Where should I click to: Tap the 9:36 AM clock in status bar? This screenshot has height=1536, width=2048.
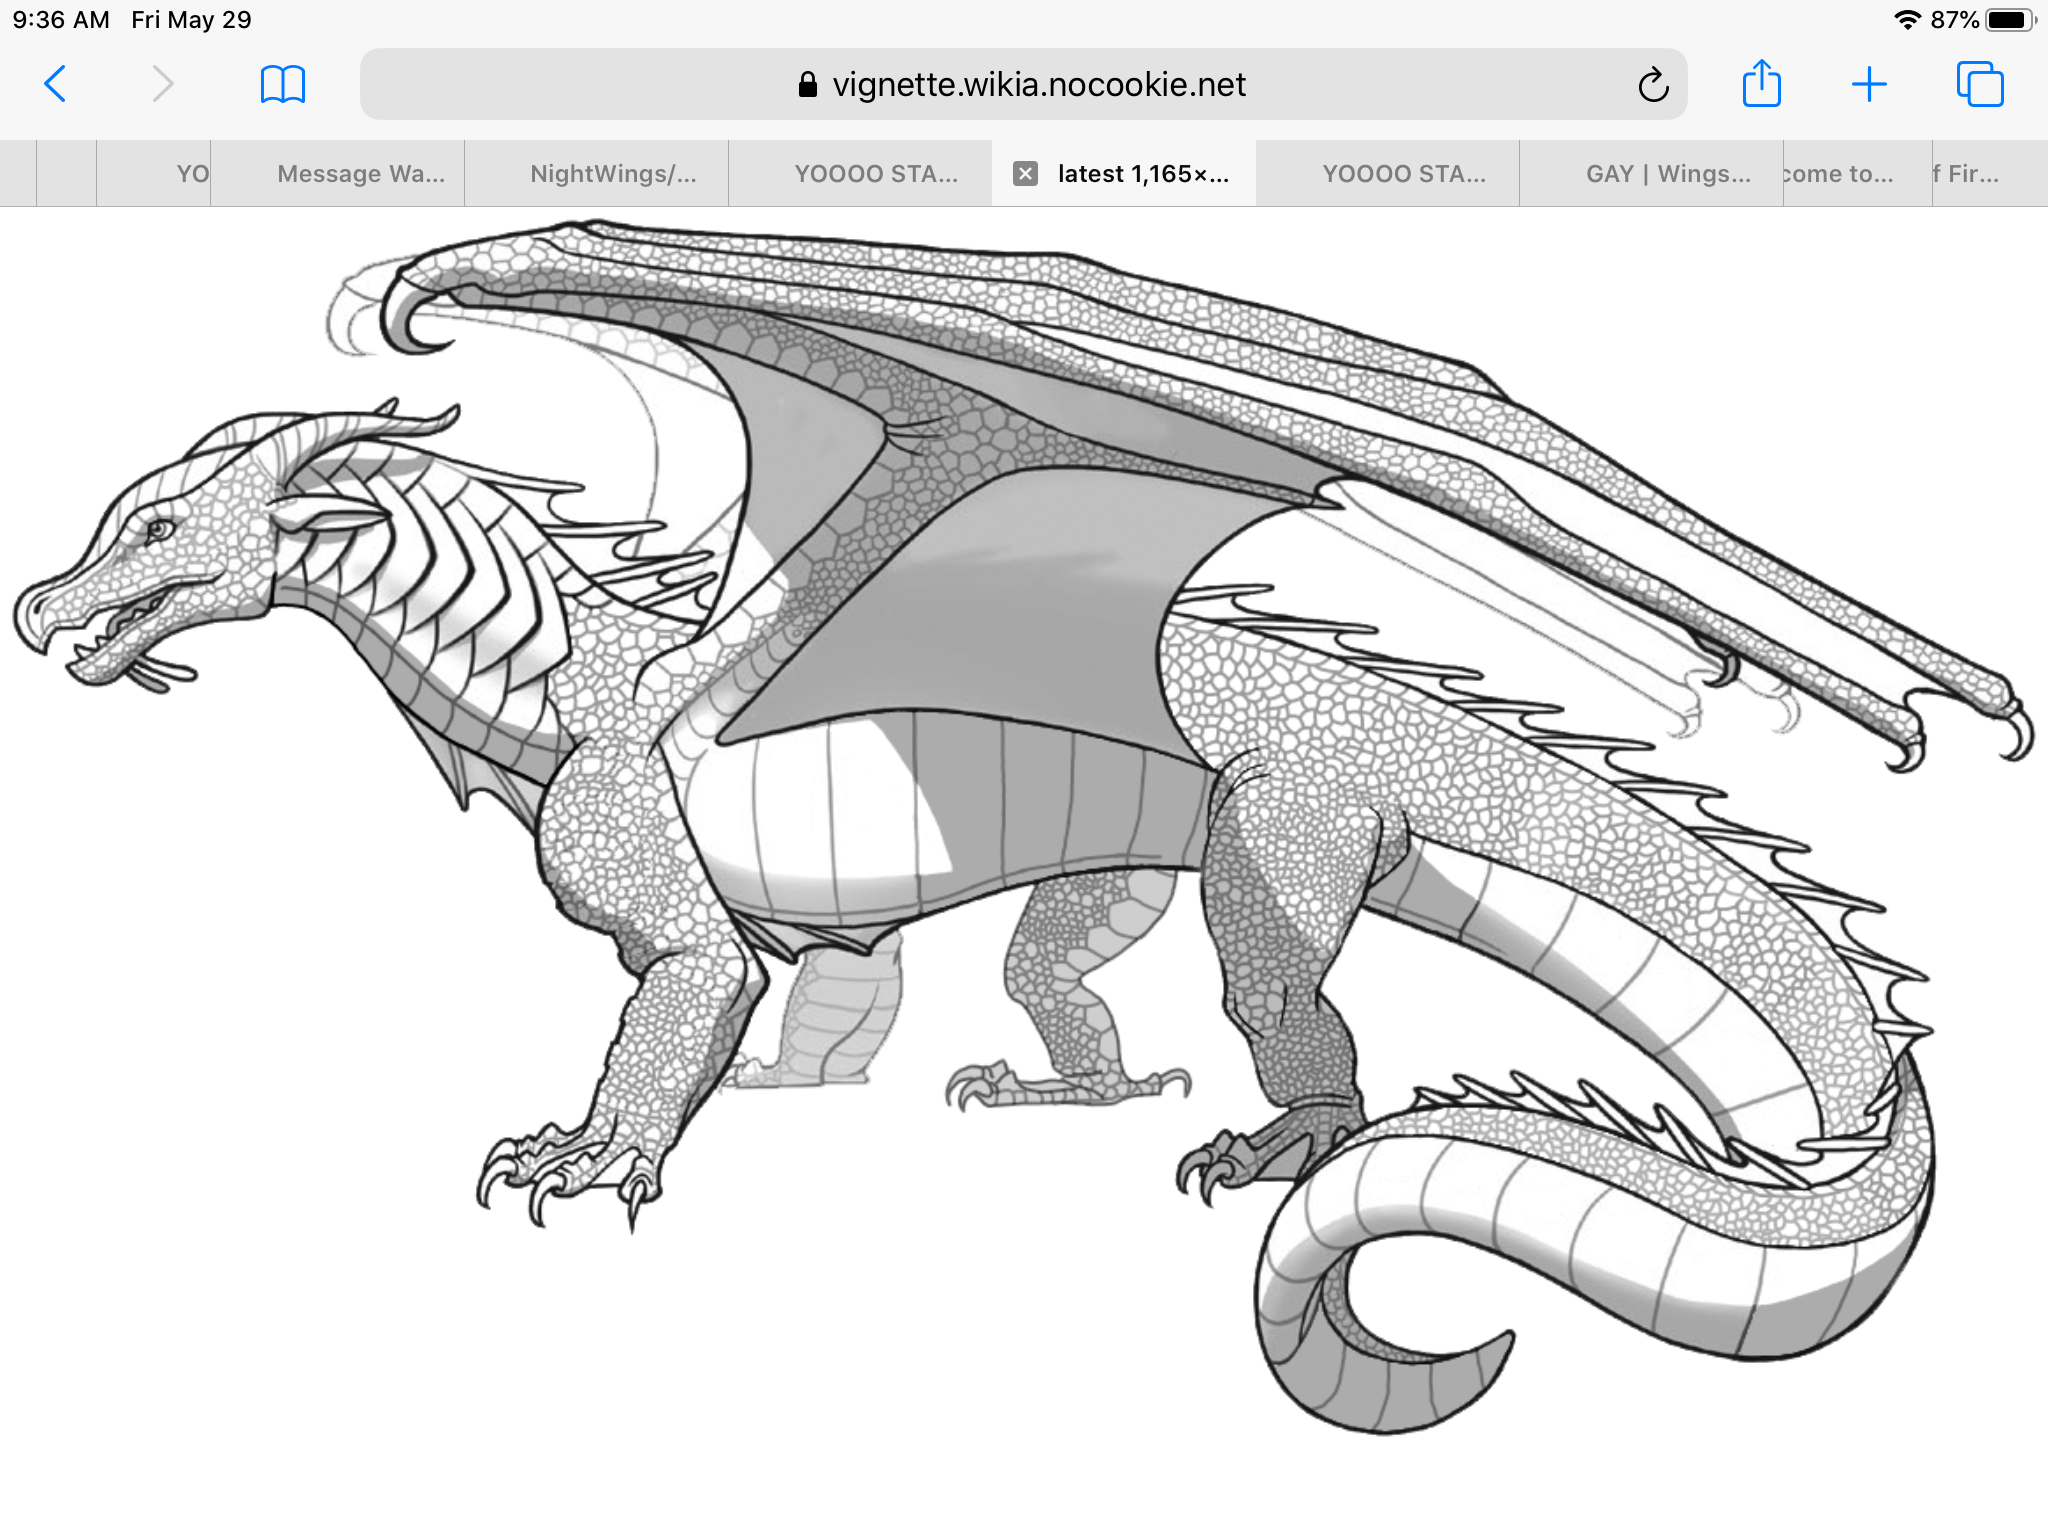coord(61,20)
